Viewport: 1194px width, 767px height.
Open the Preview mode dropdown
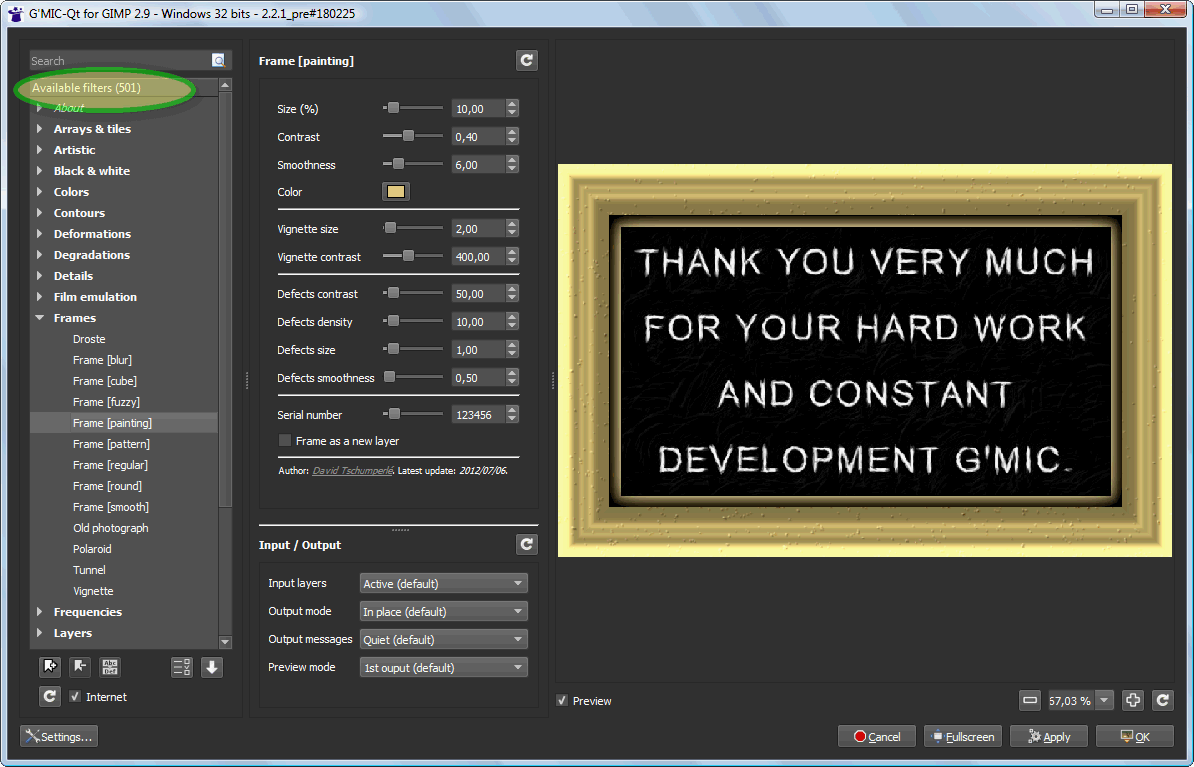pos(443,668)
